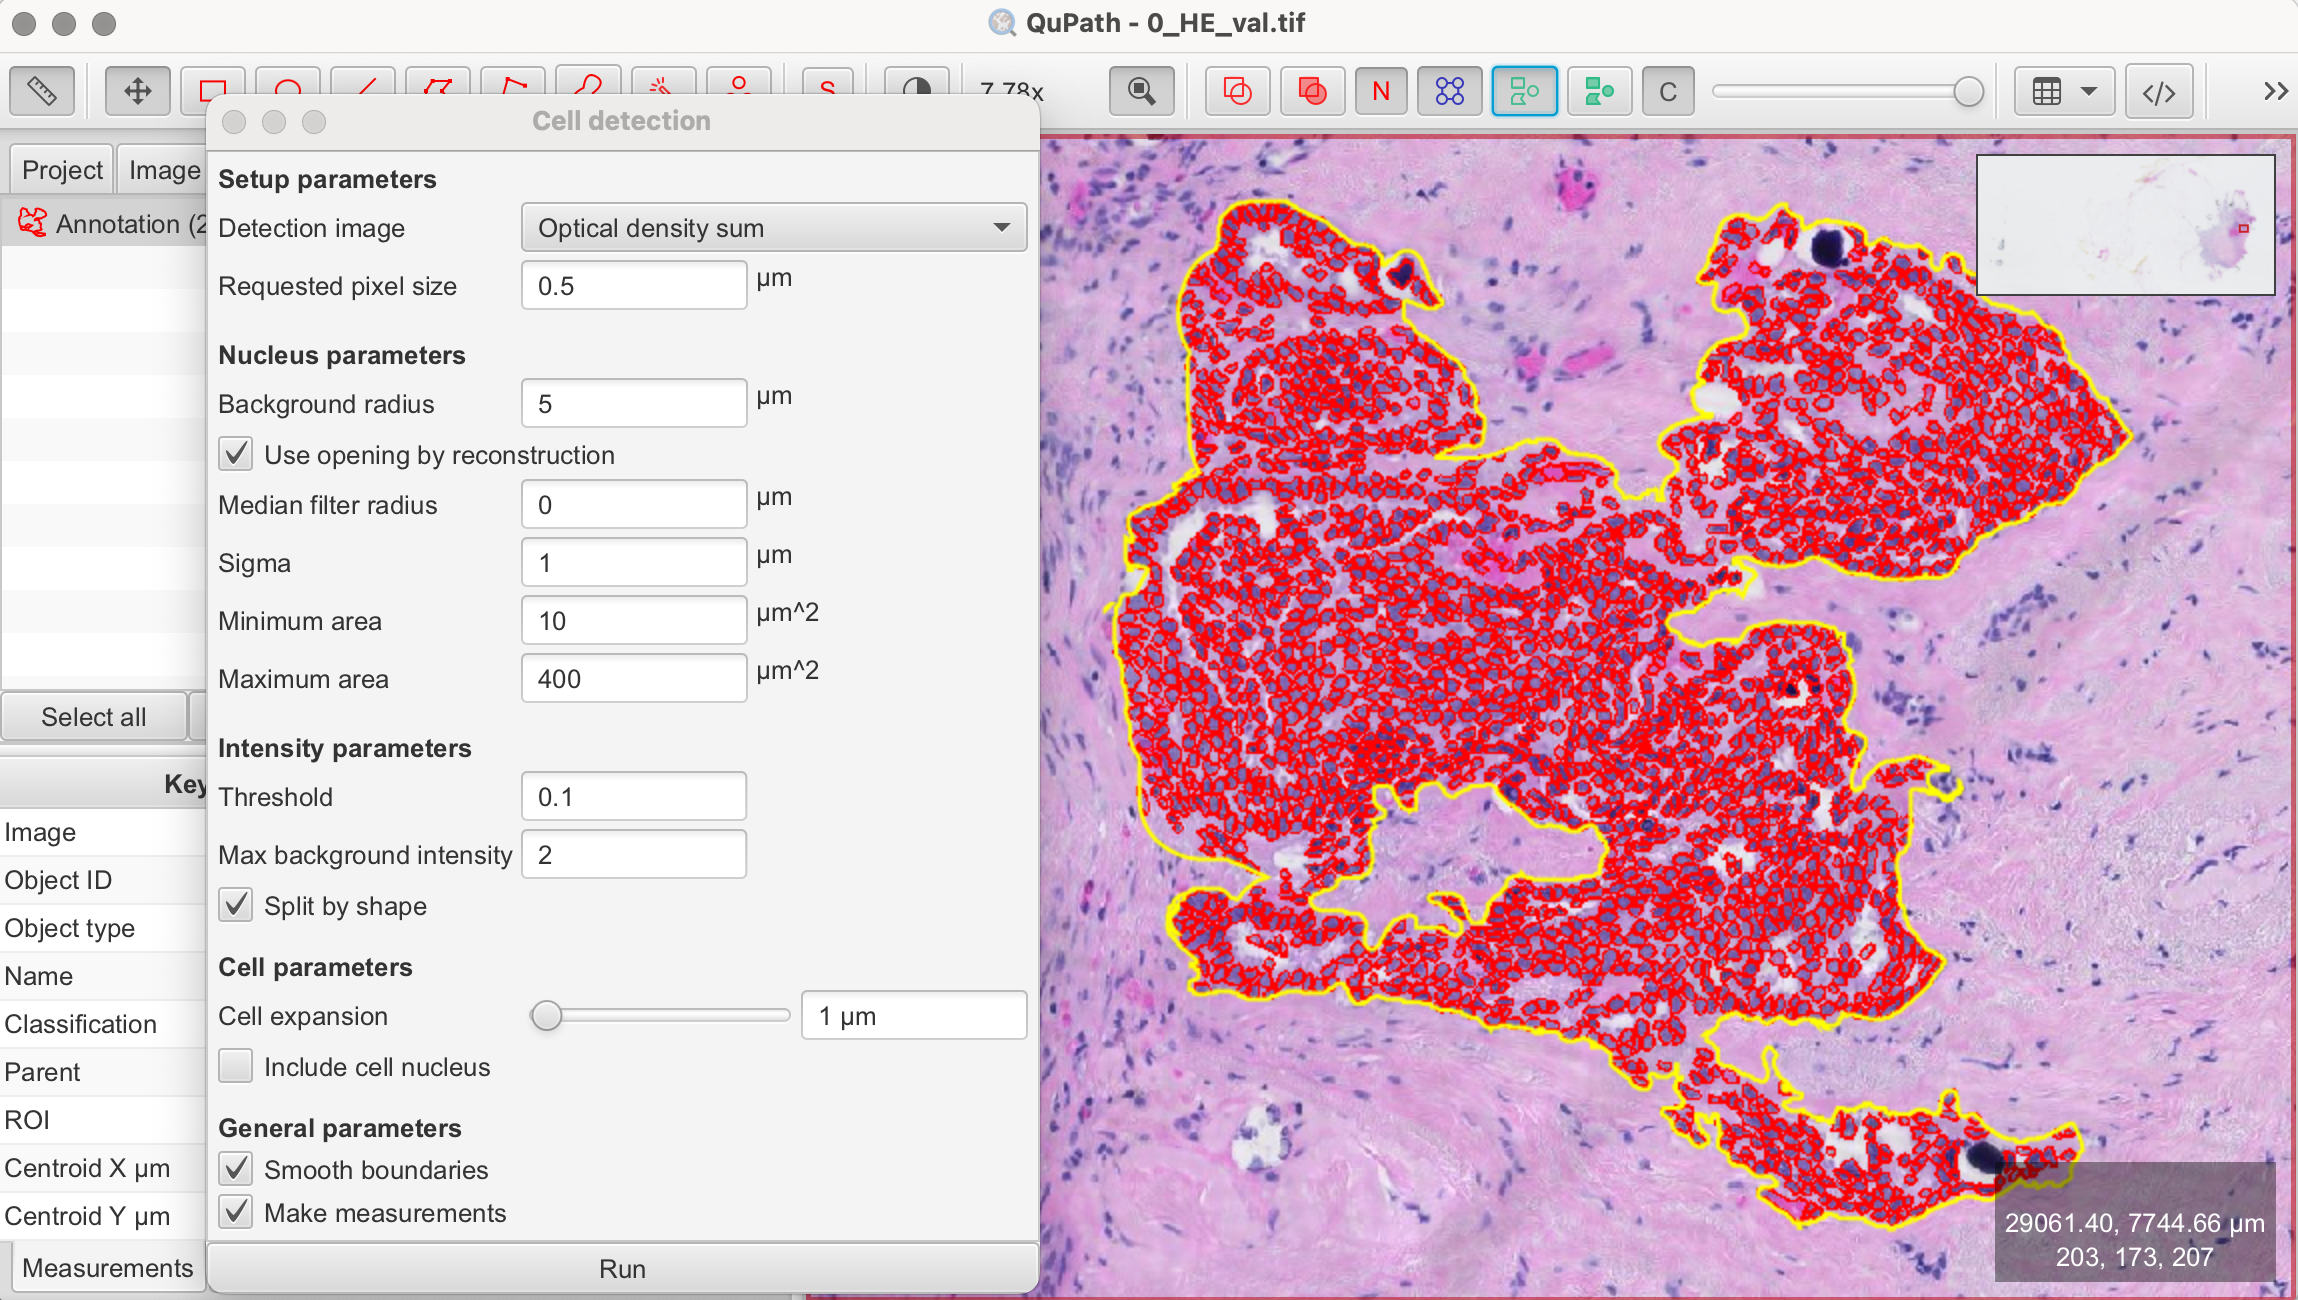Toggle show TMA grid icon
2298x1300 pixels.
[1449, 92]
